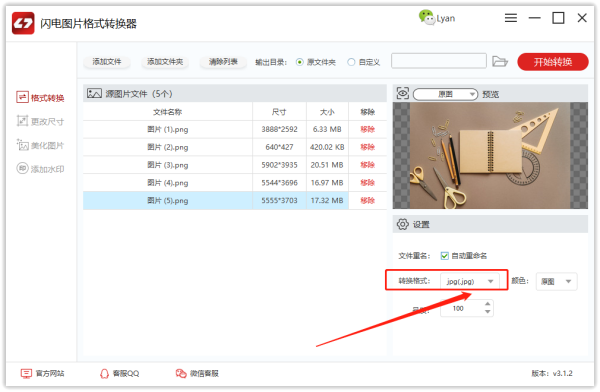Open the hamburger main menu
The width and height of the screenshot is (600, 392).
point(510,18)
